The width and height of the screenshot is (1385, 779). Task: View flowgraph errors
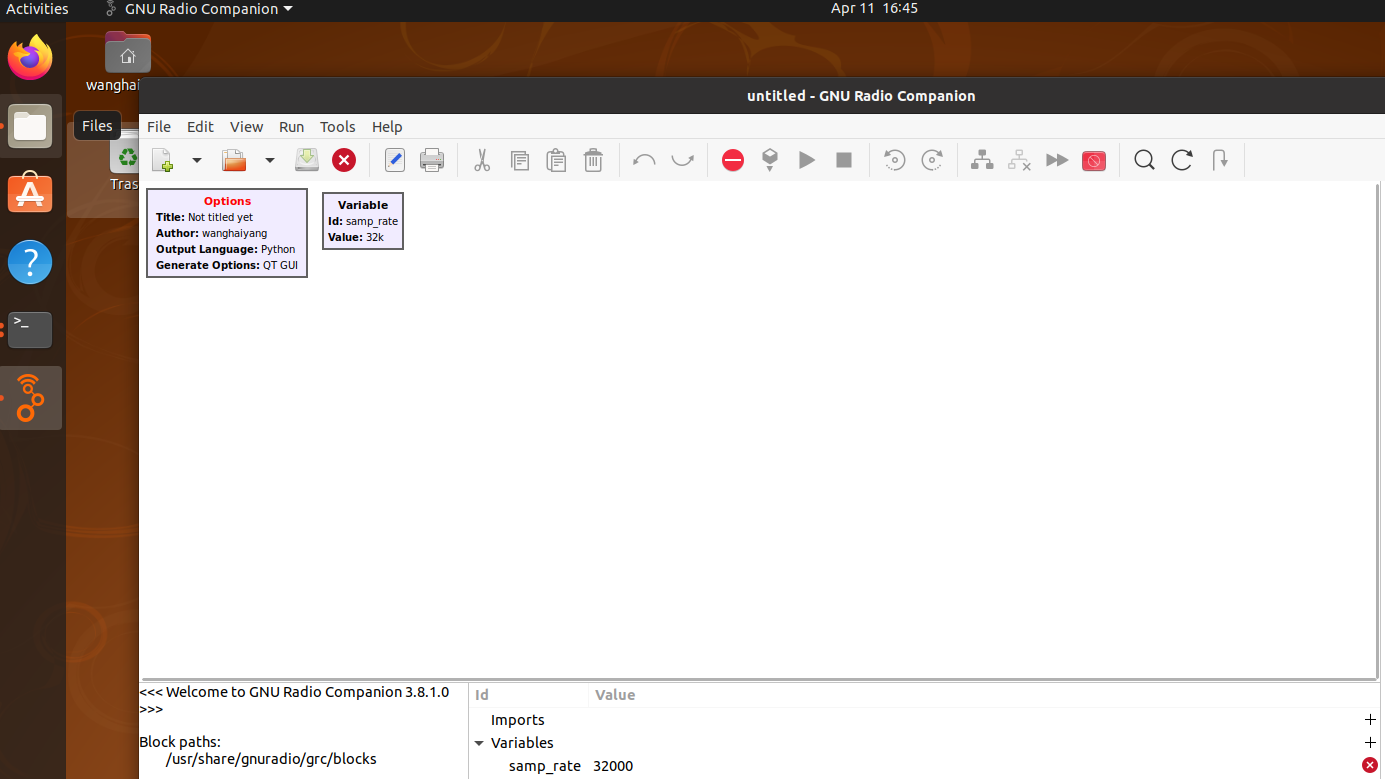[733, 160]
